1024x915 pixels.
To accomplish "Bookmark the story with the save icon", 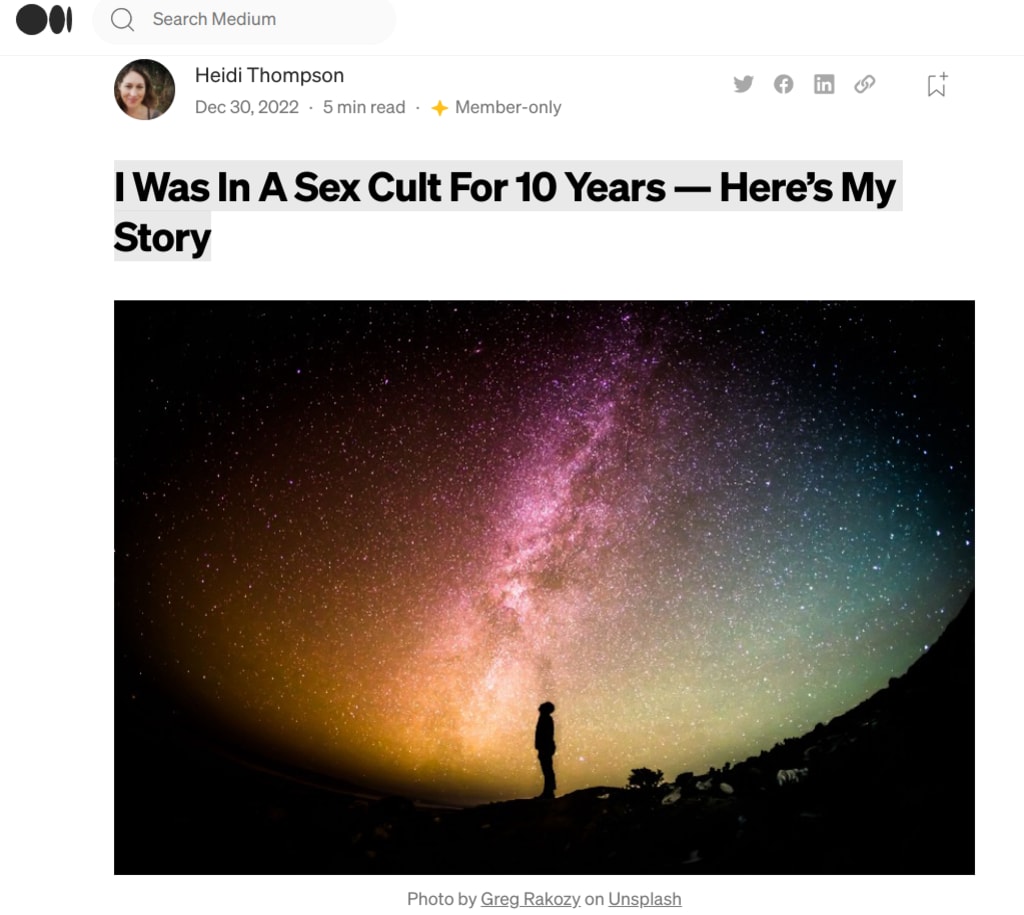I will (x=937, y=85).
